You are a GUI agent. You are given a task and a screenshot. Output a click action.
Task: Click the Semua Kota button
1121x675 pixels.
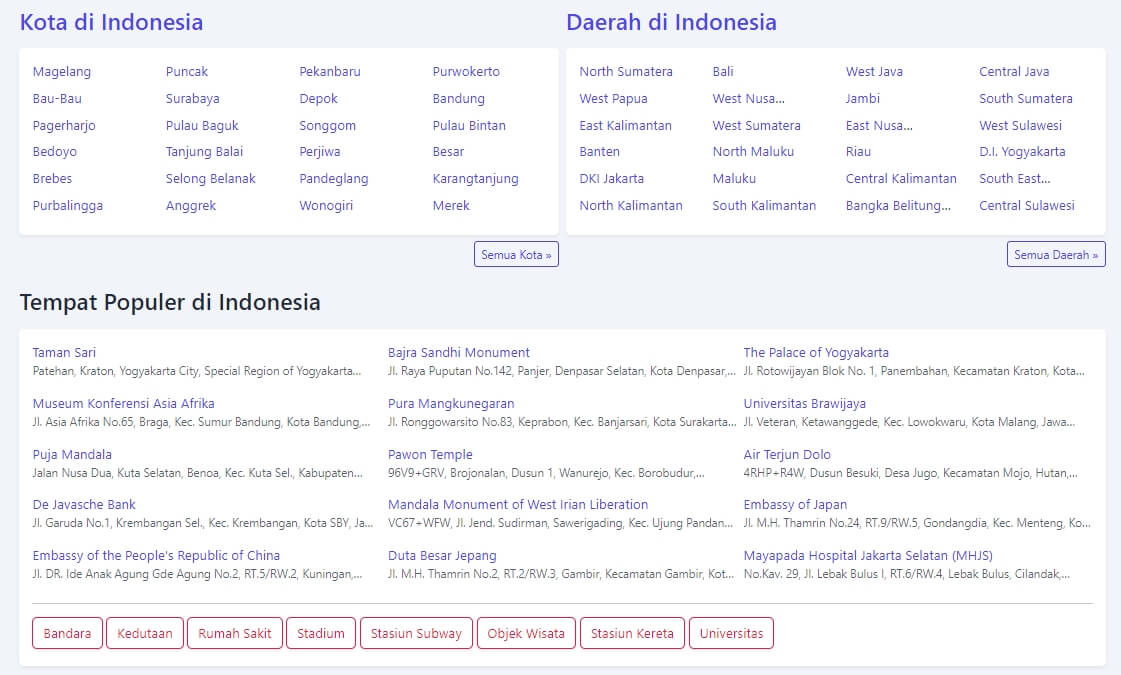tap(516, 254)
